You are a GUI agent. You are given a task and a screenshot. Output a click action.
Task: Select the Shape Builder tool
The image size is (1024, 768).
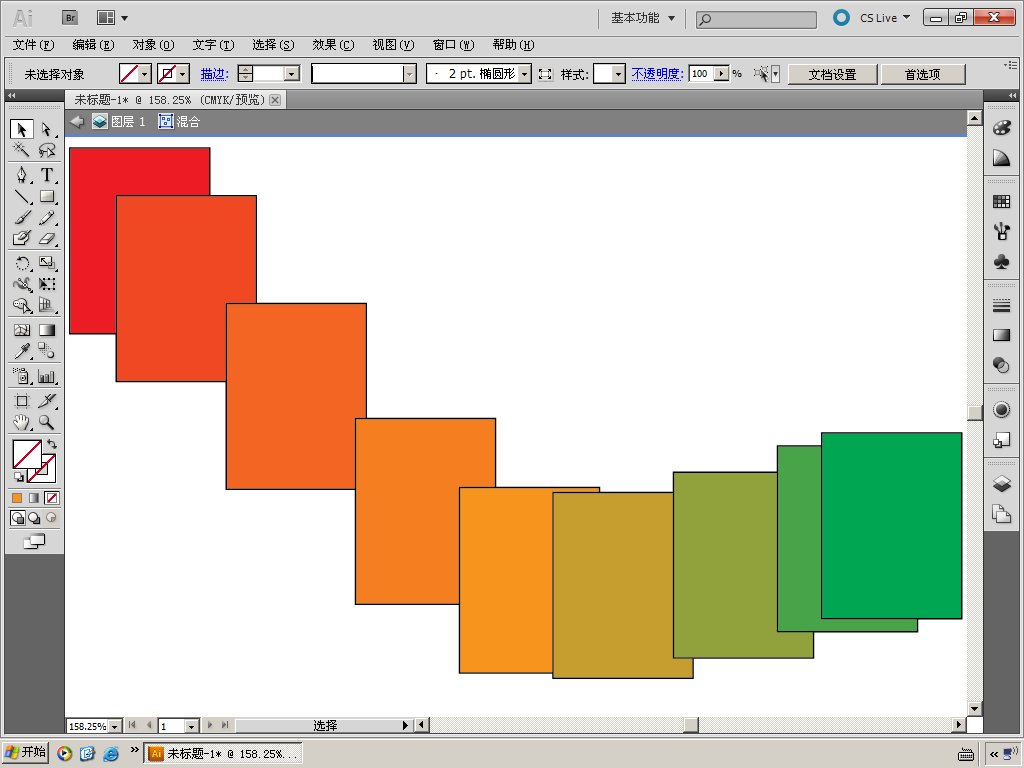[x=22, y=305]
